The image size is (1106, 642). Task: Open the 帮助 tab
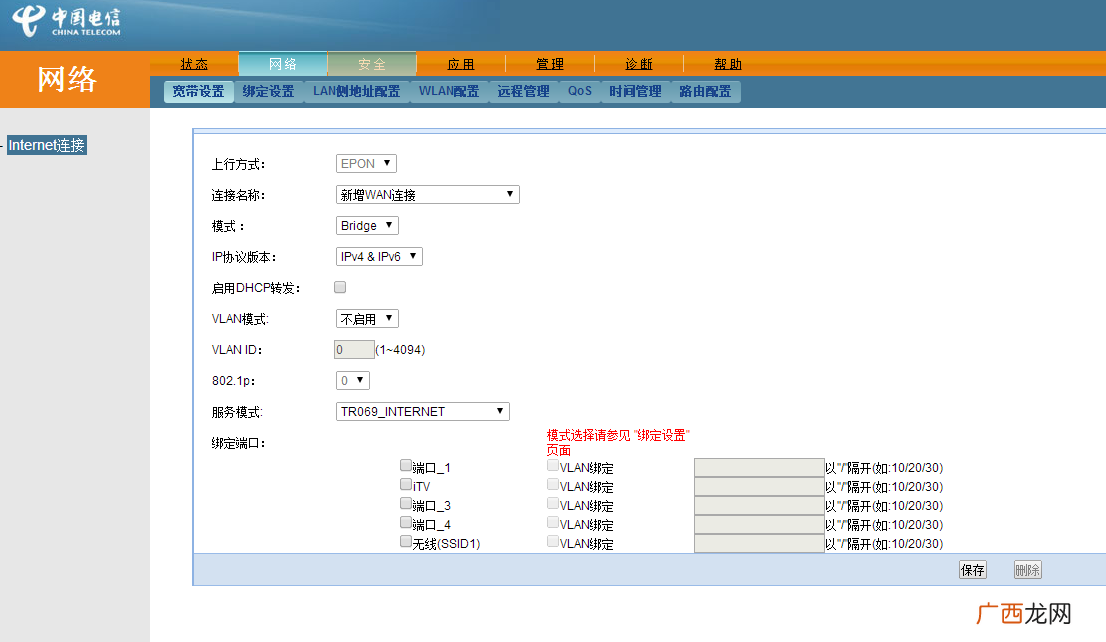tap(727, 64)
